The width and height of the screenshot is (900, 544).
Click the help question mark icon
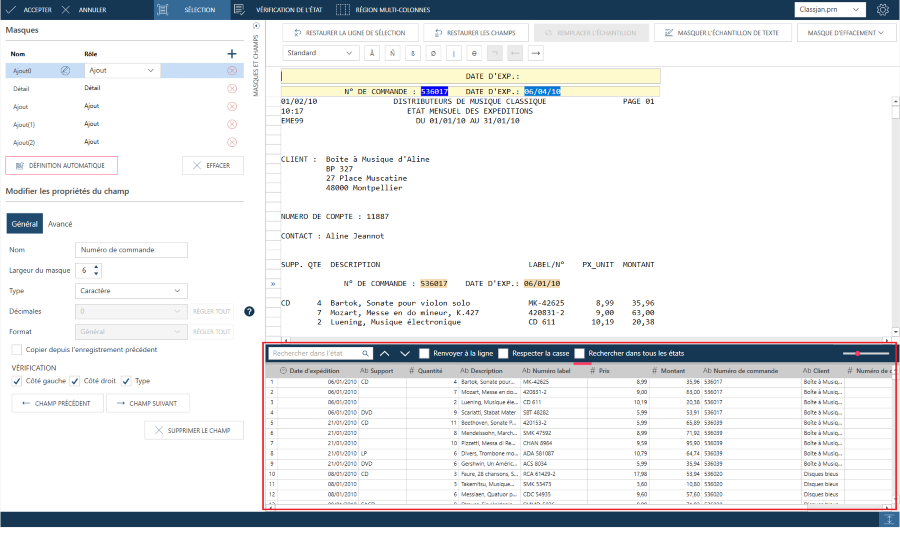click(x=249, y=311)
